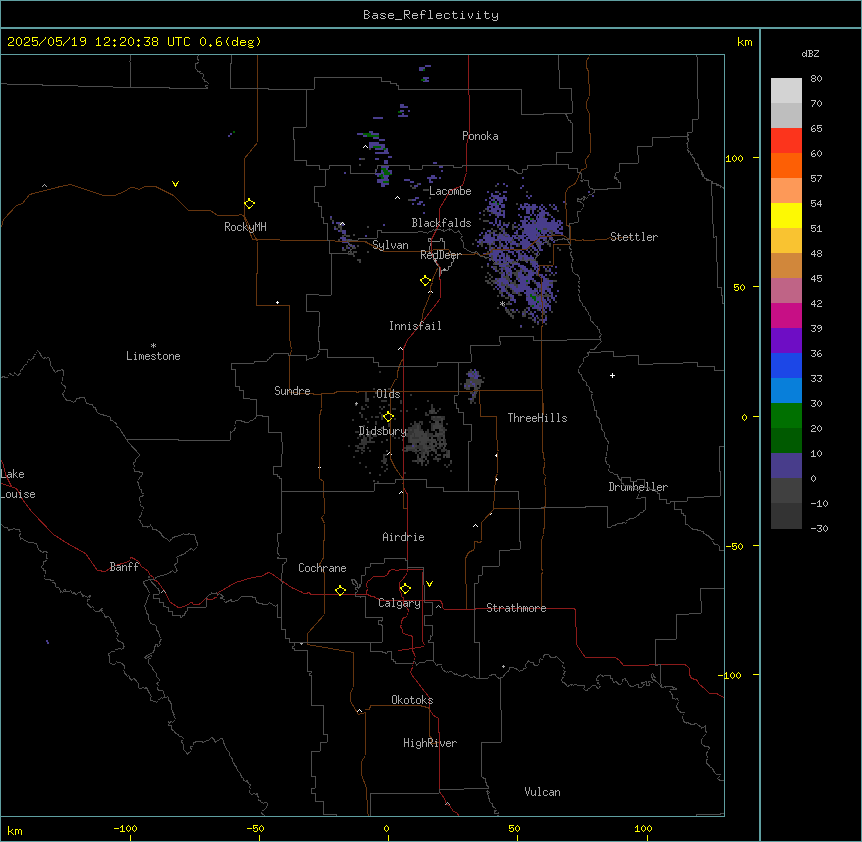Select the Innisfail label

tap(415, 326)
